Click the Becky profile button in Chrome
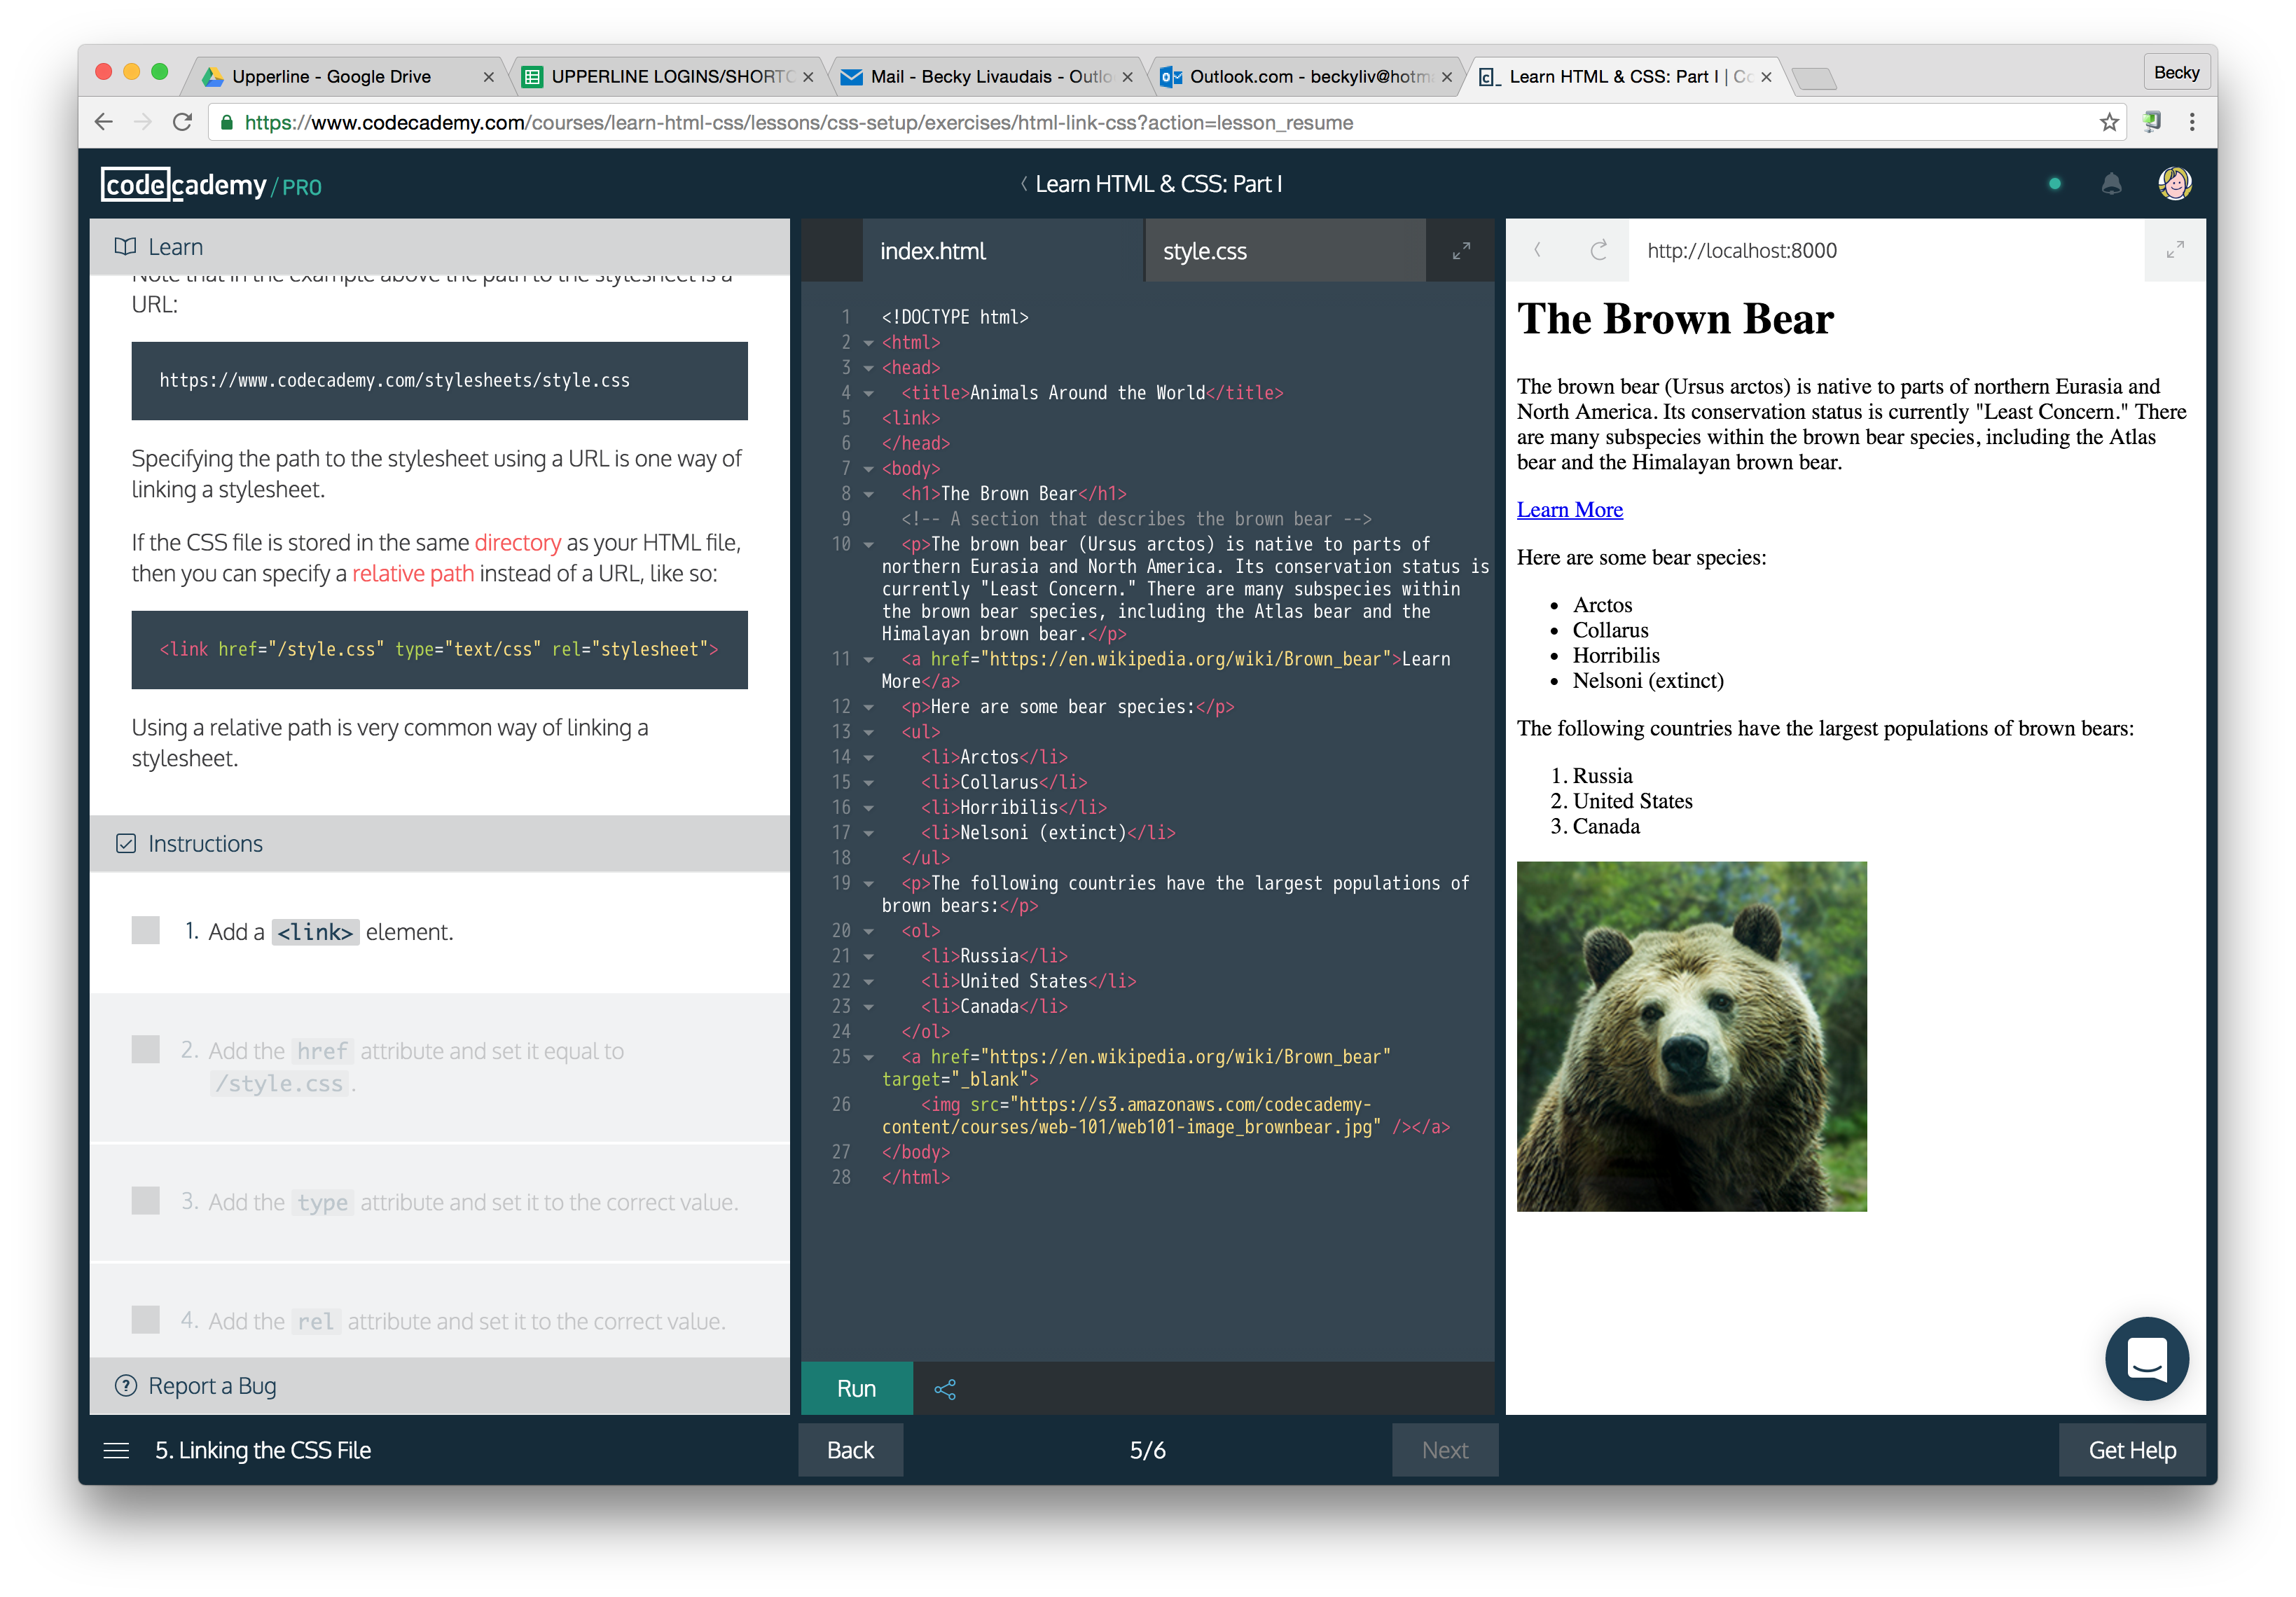2296x1597 pixels. pyautogui.click(x=2176, y=72)
